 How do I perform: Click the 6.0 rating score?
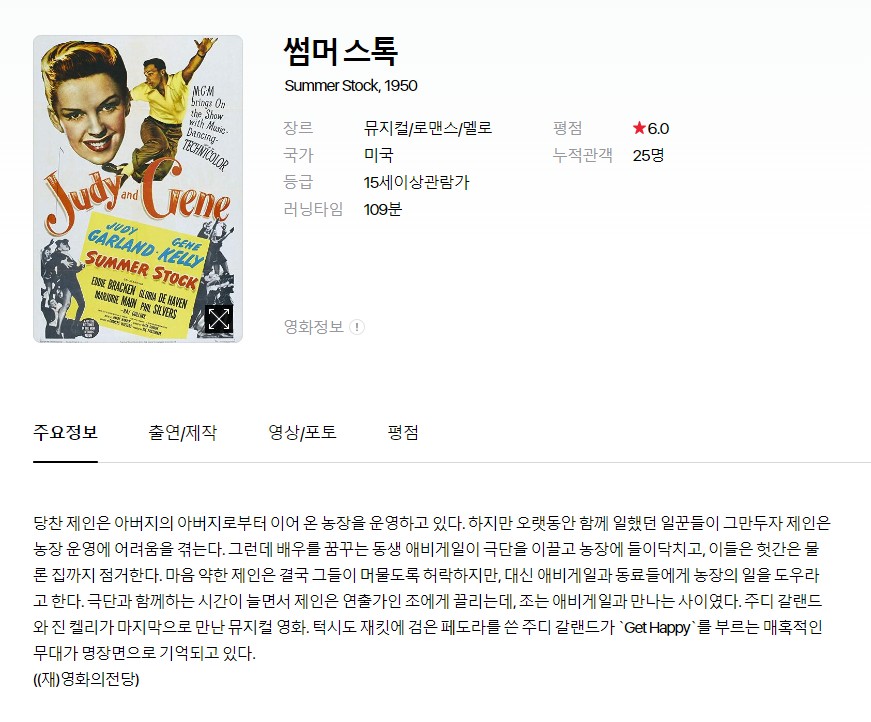(x=658, y=128)
